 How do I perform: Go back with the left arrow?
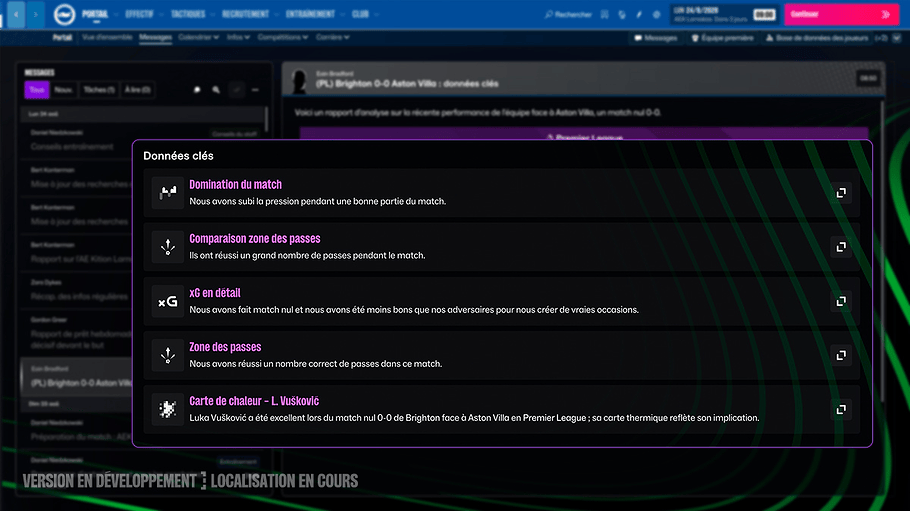(16, 15)
